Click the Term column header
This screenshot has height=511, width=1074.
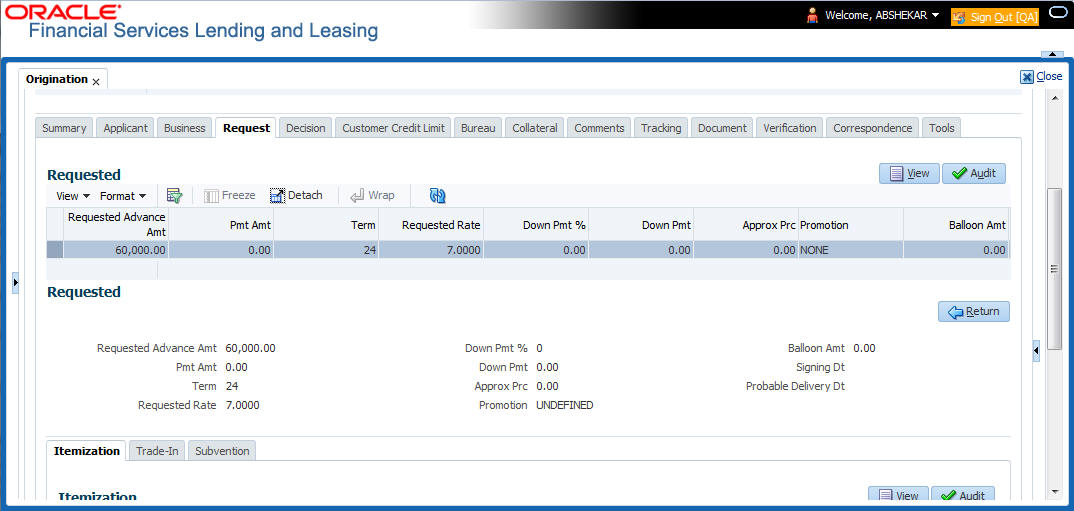(x=326, y=225)
